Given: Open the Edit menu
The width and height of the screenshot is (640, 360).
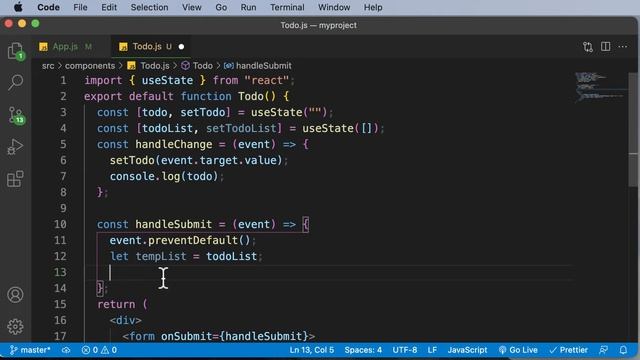Looking at the screenshot, I should (109, 7).
